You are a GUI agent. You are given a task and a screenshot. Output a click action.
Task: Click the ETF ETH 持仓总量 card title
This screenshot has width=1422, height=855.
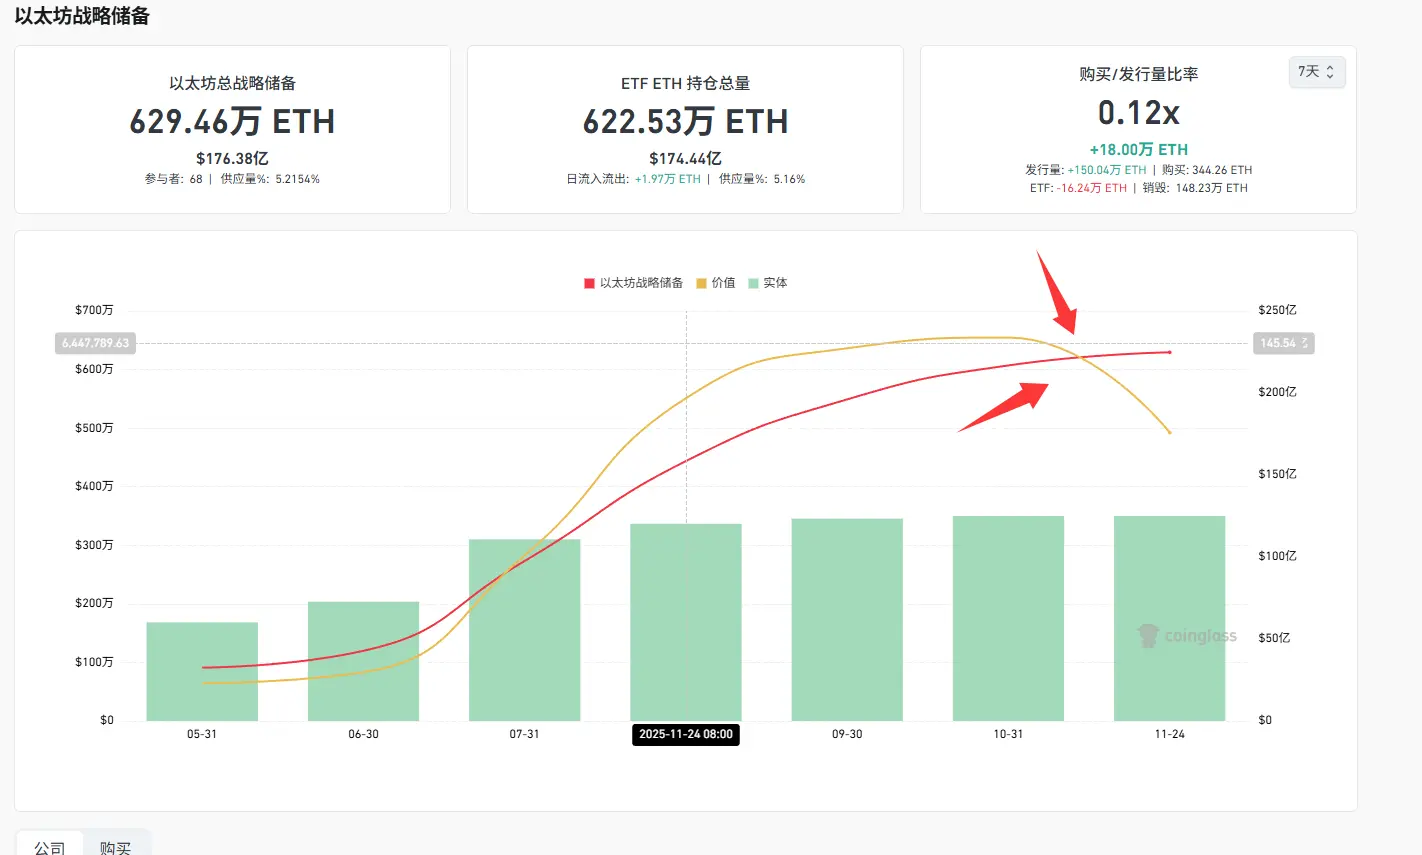tap(685, 83)
